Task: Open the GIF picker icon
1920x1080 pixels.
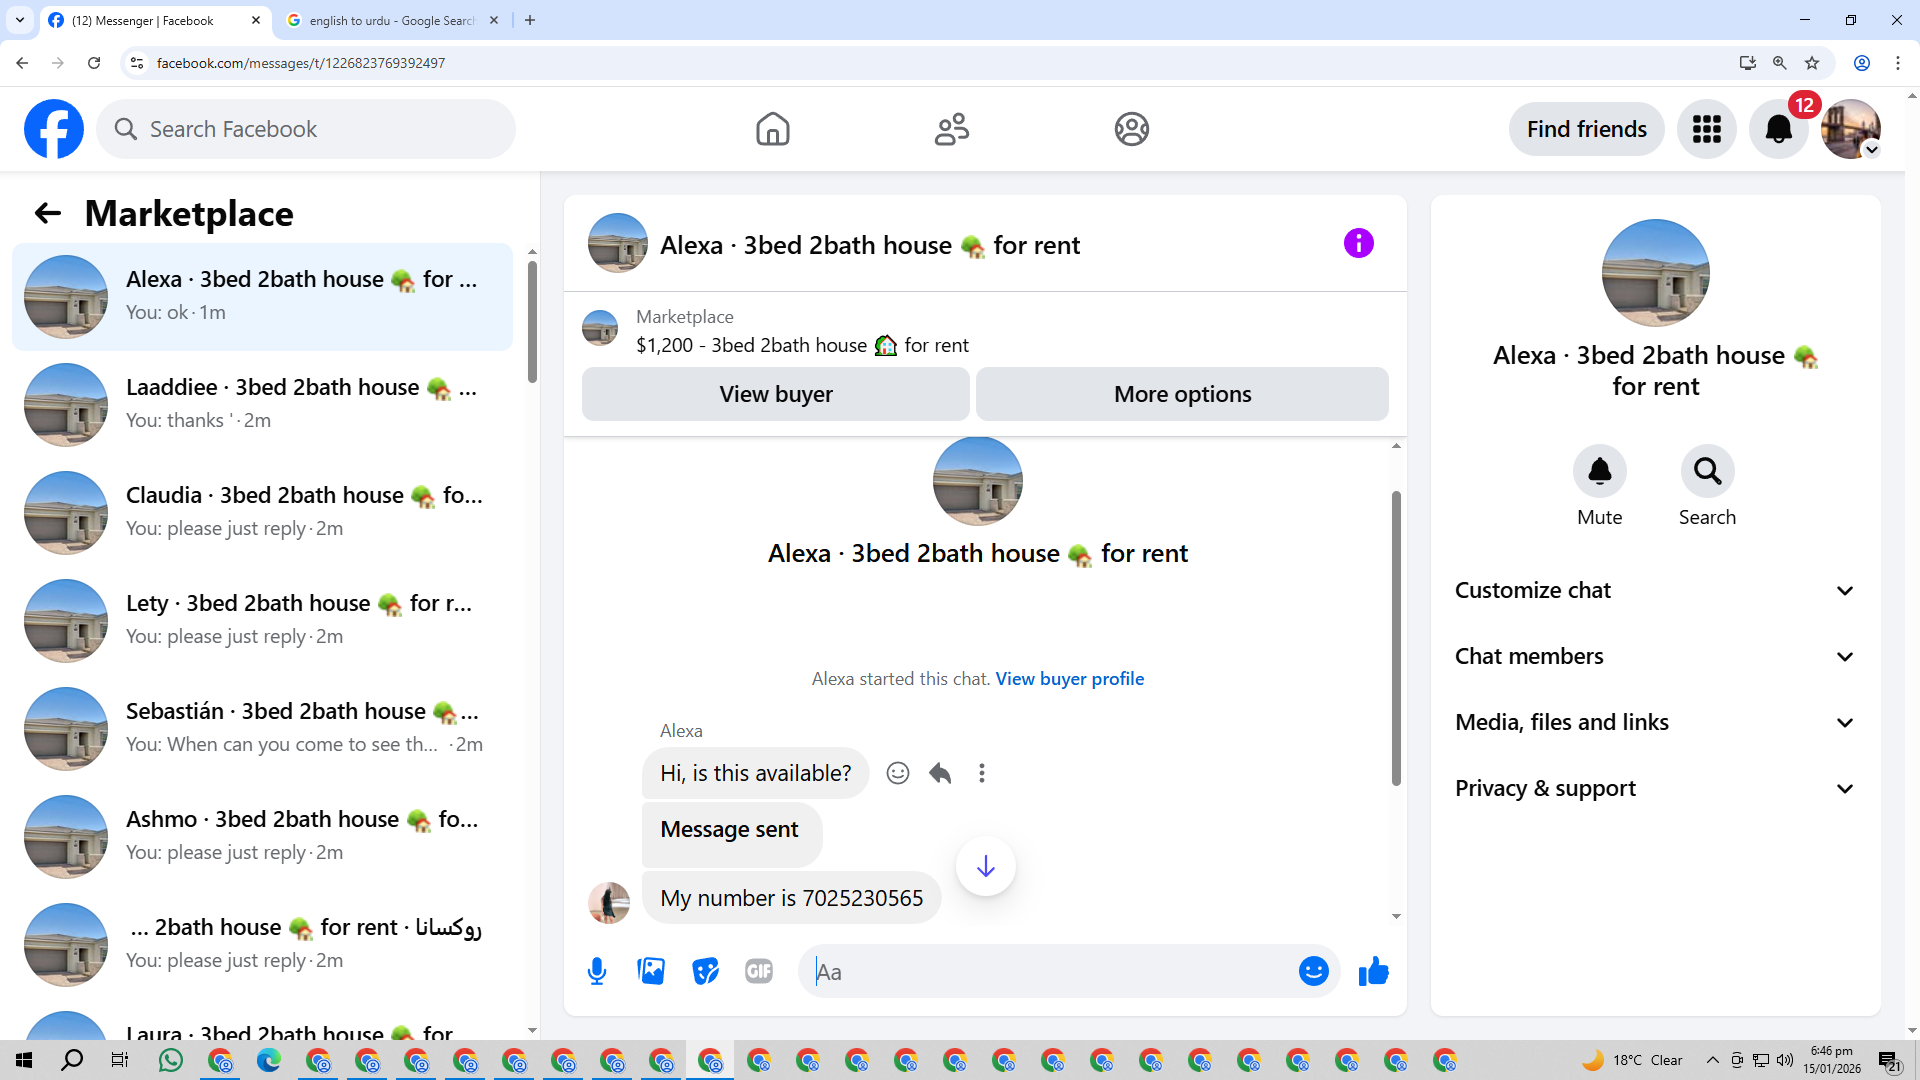Action: pos(759,971)
